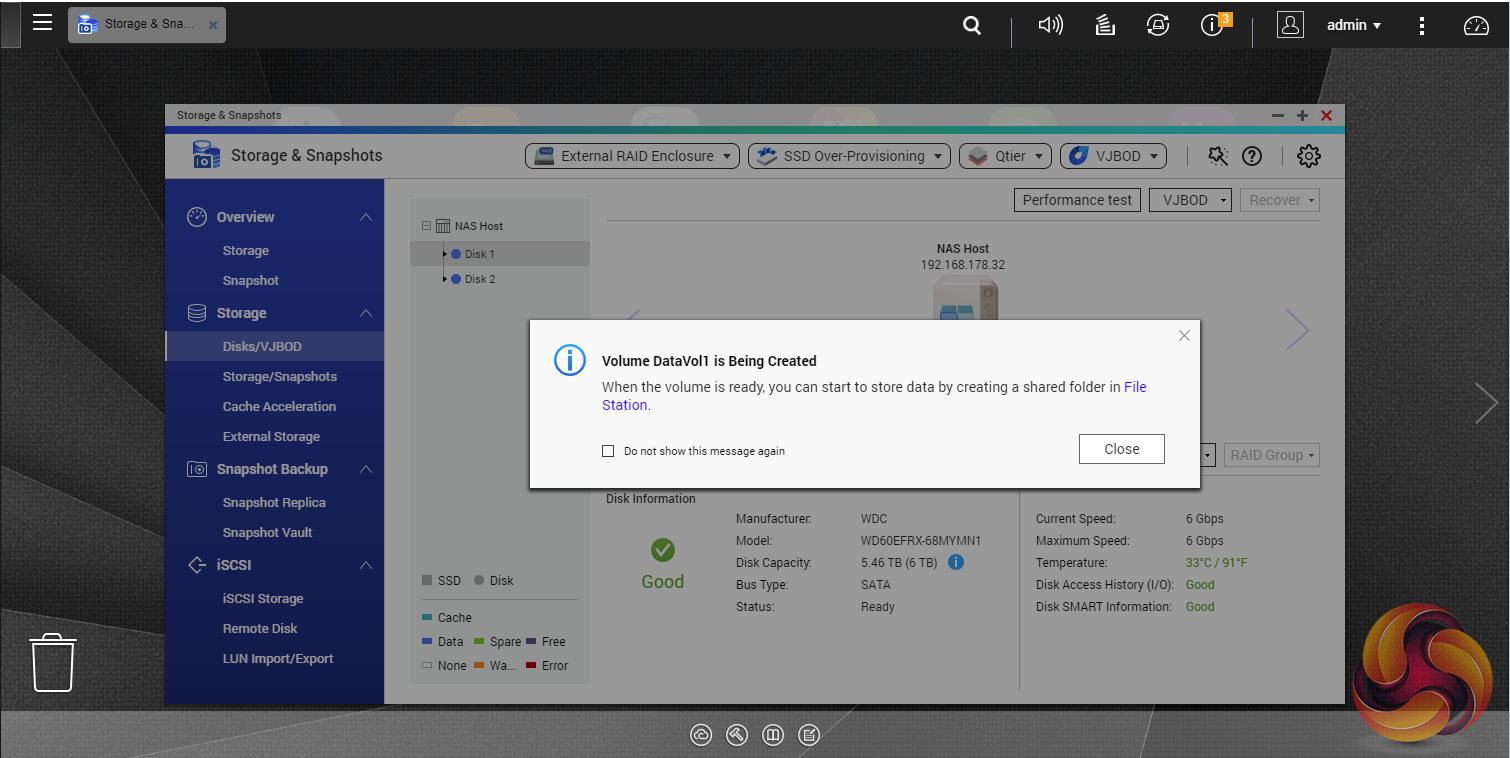
Task: Open Cache Acceleration sidebar item
Action: pos(279,407)
